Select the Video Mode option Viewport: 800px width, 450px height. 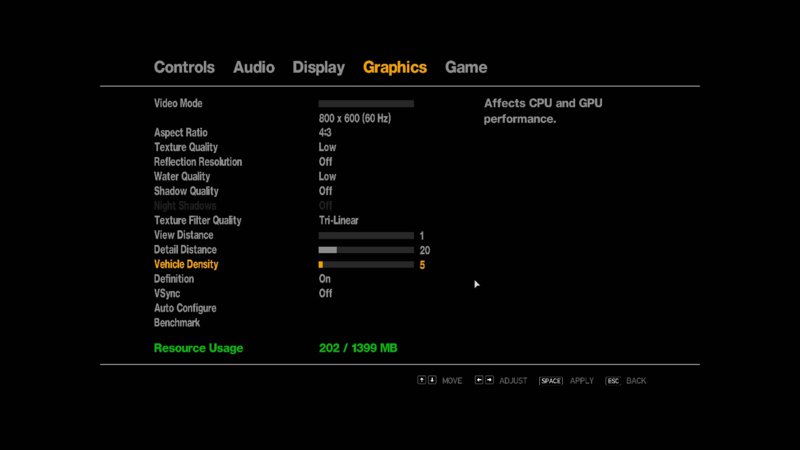pos(178,104)
